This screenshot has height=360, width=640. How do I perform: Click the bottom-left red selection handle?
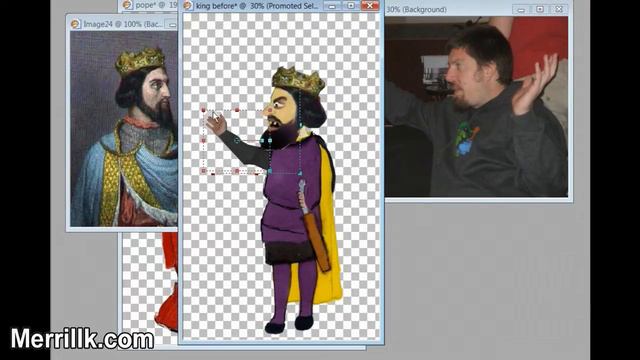click(x=203, y=171)
